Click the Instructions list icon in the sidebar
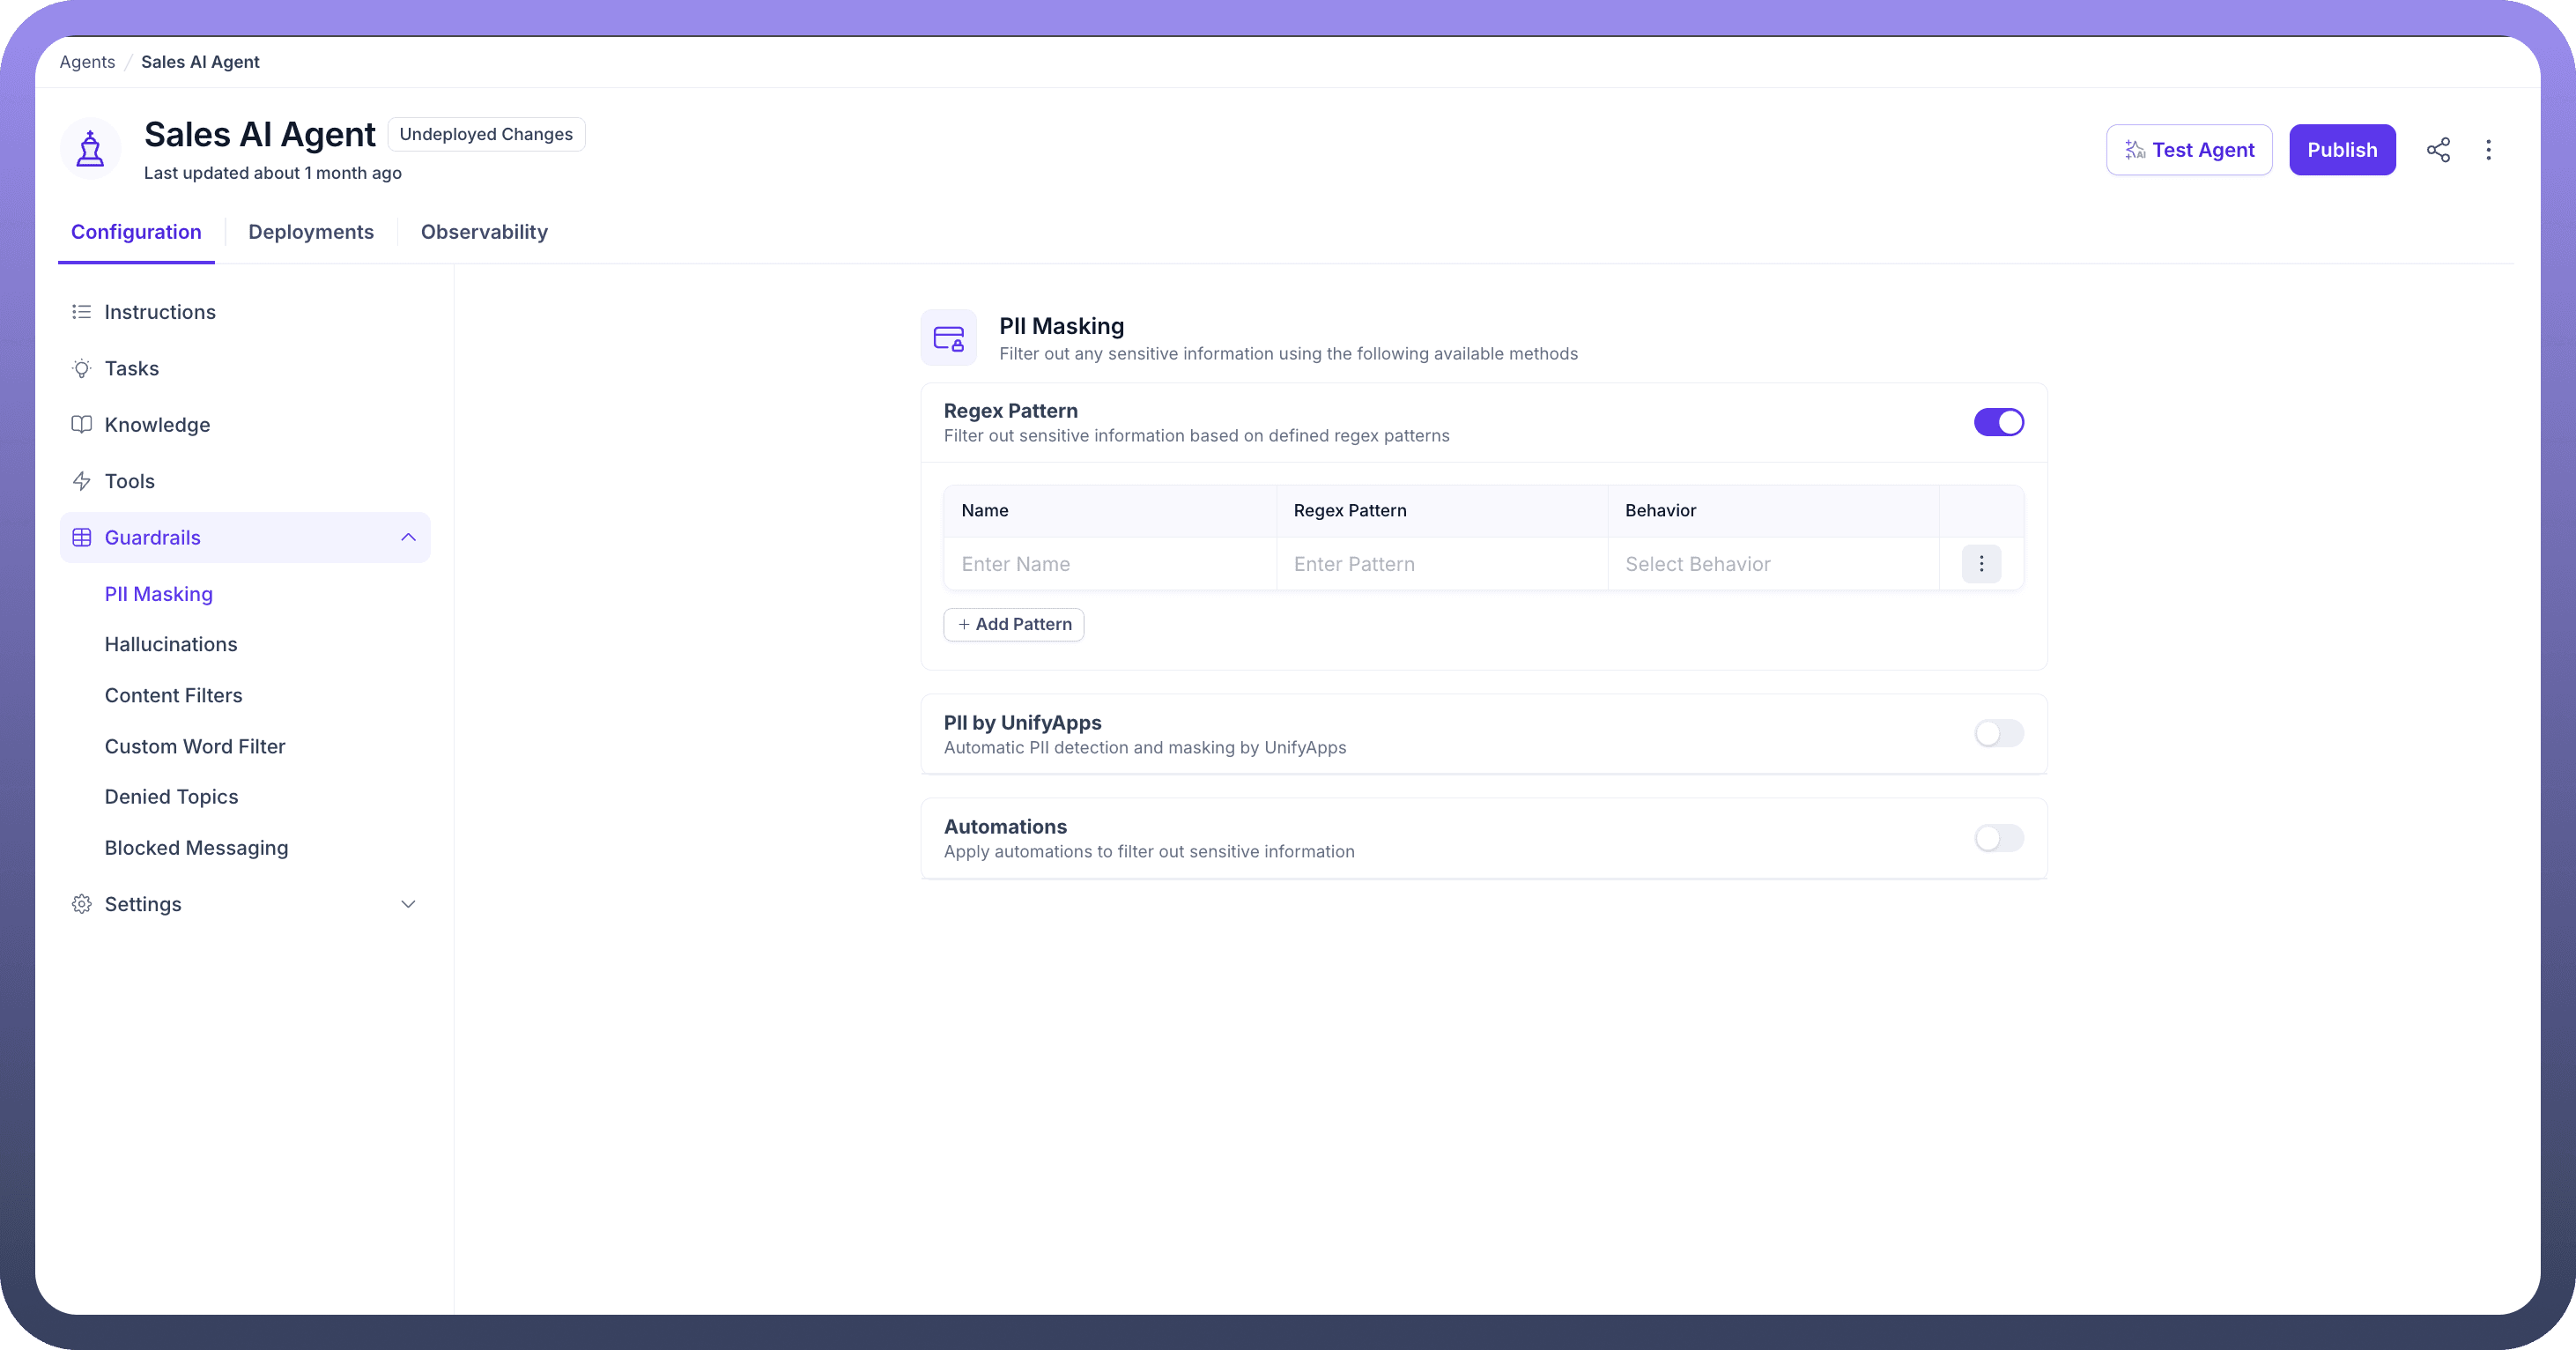This screenshot has width=2576, height=1350. pyautogui.click(x=82, y=312)
